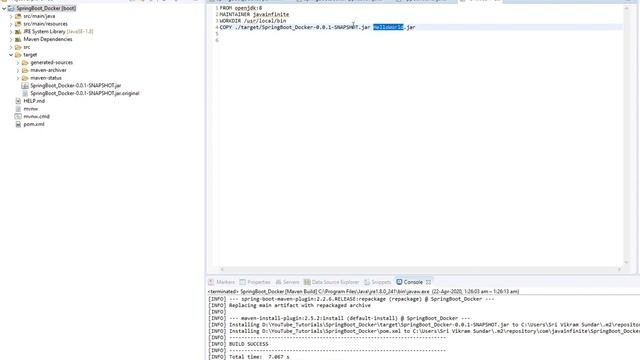Click the generated-sources folder icon

25,62
